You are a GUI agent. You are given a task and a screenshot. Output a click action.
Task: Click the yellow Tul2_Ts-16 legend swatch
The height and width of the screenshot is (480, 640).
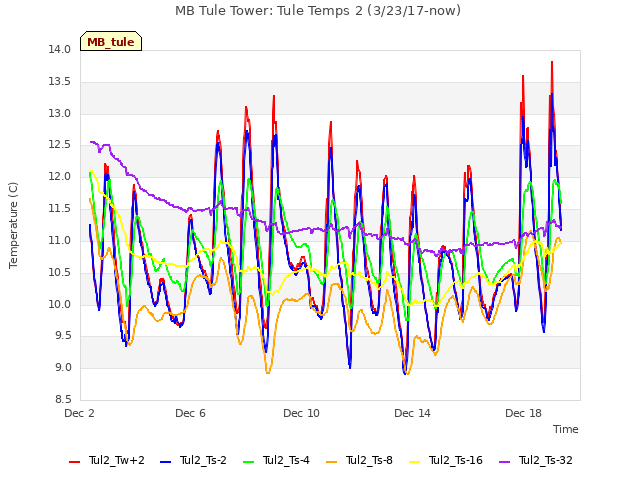point(415,462)
